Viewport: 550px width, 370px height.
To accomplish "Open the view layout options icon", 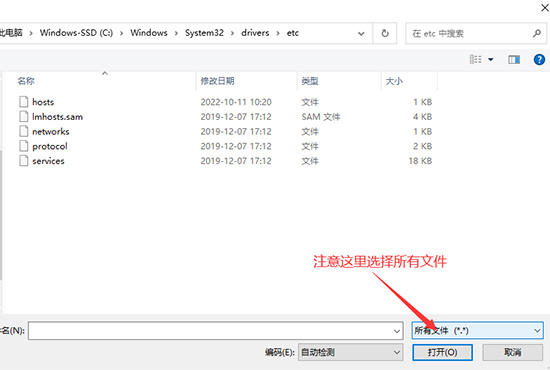I will [476, 59].
